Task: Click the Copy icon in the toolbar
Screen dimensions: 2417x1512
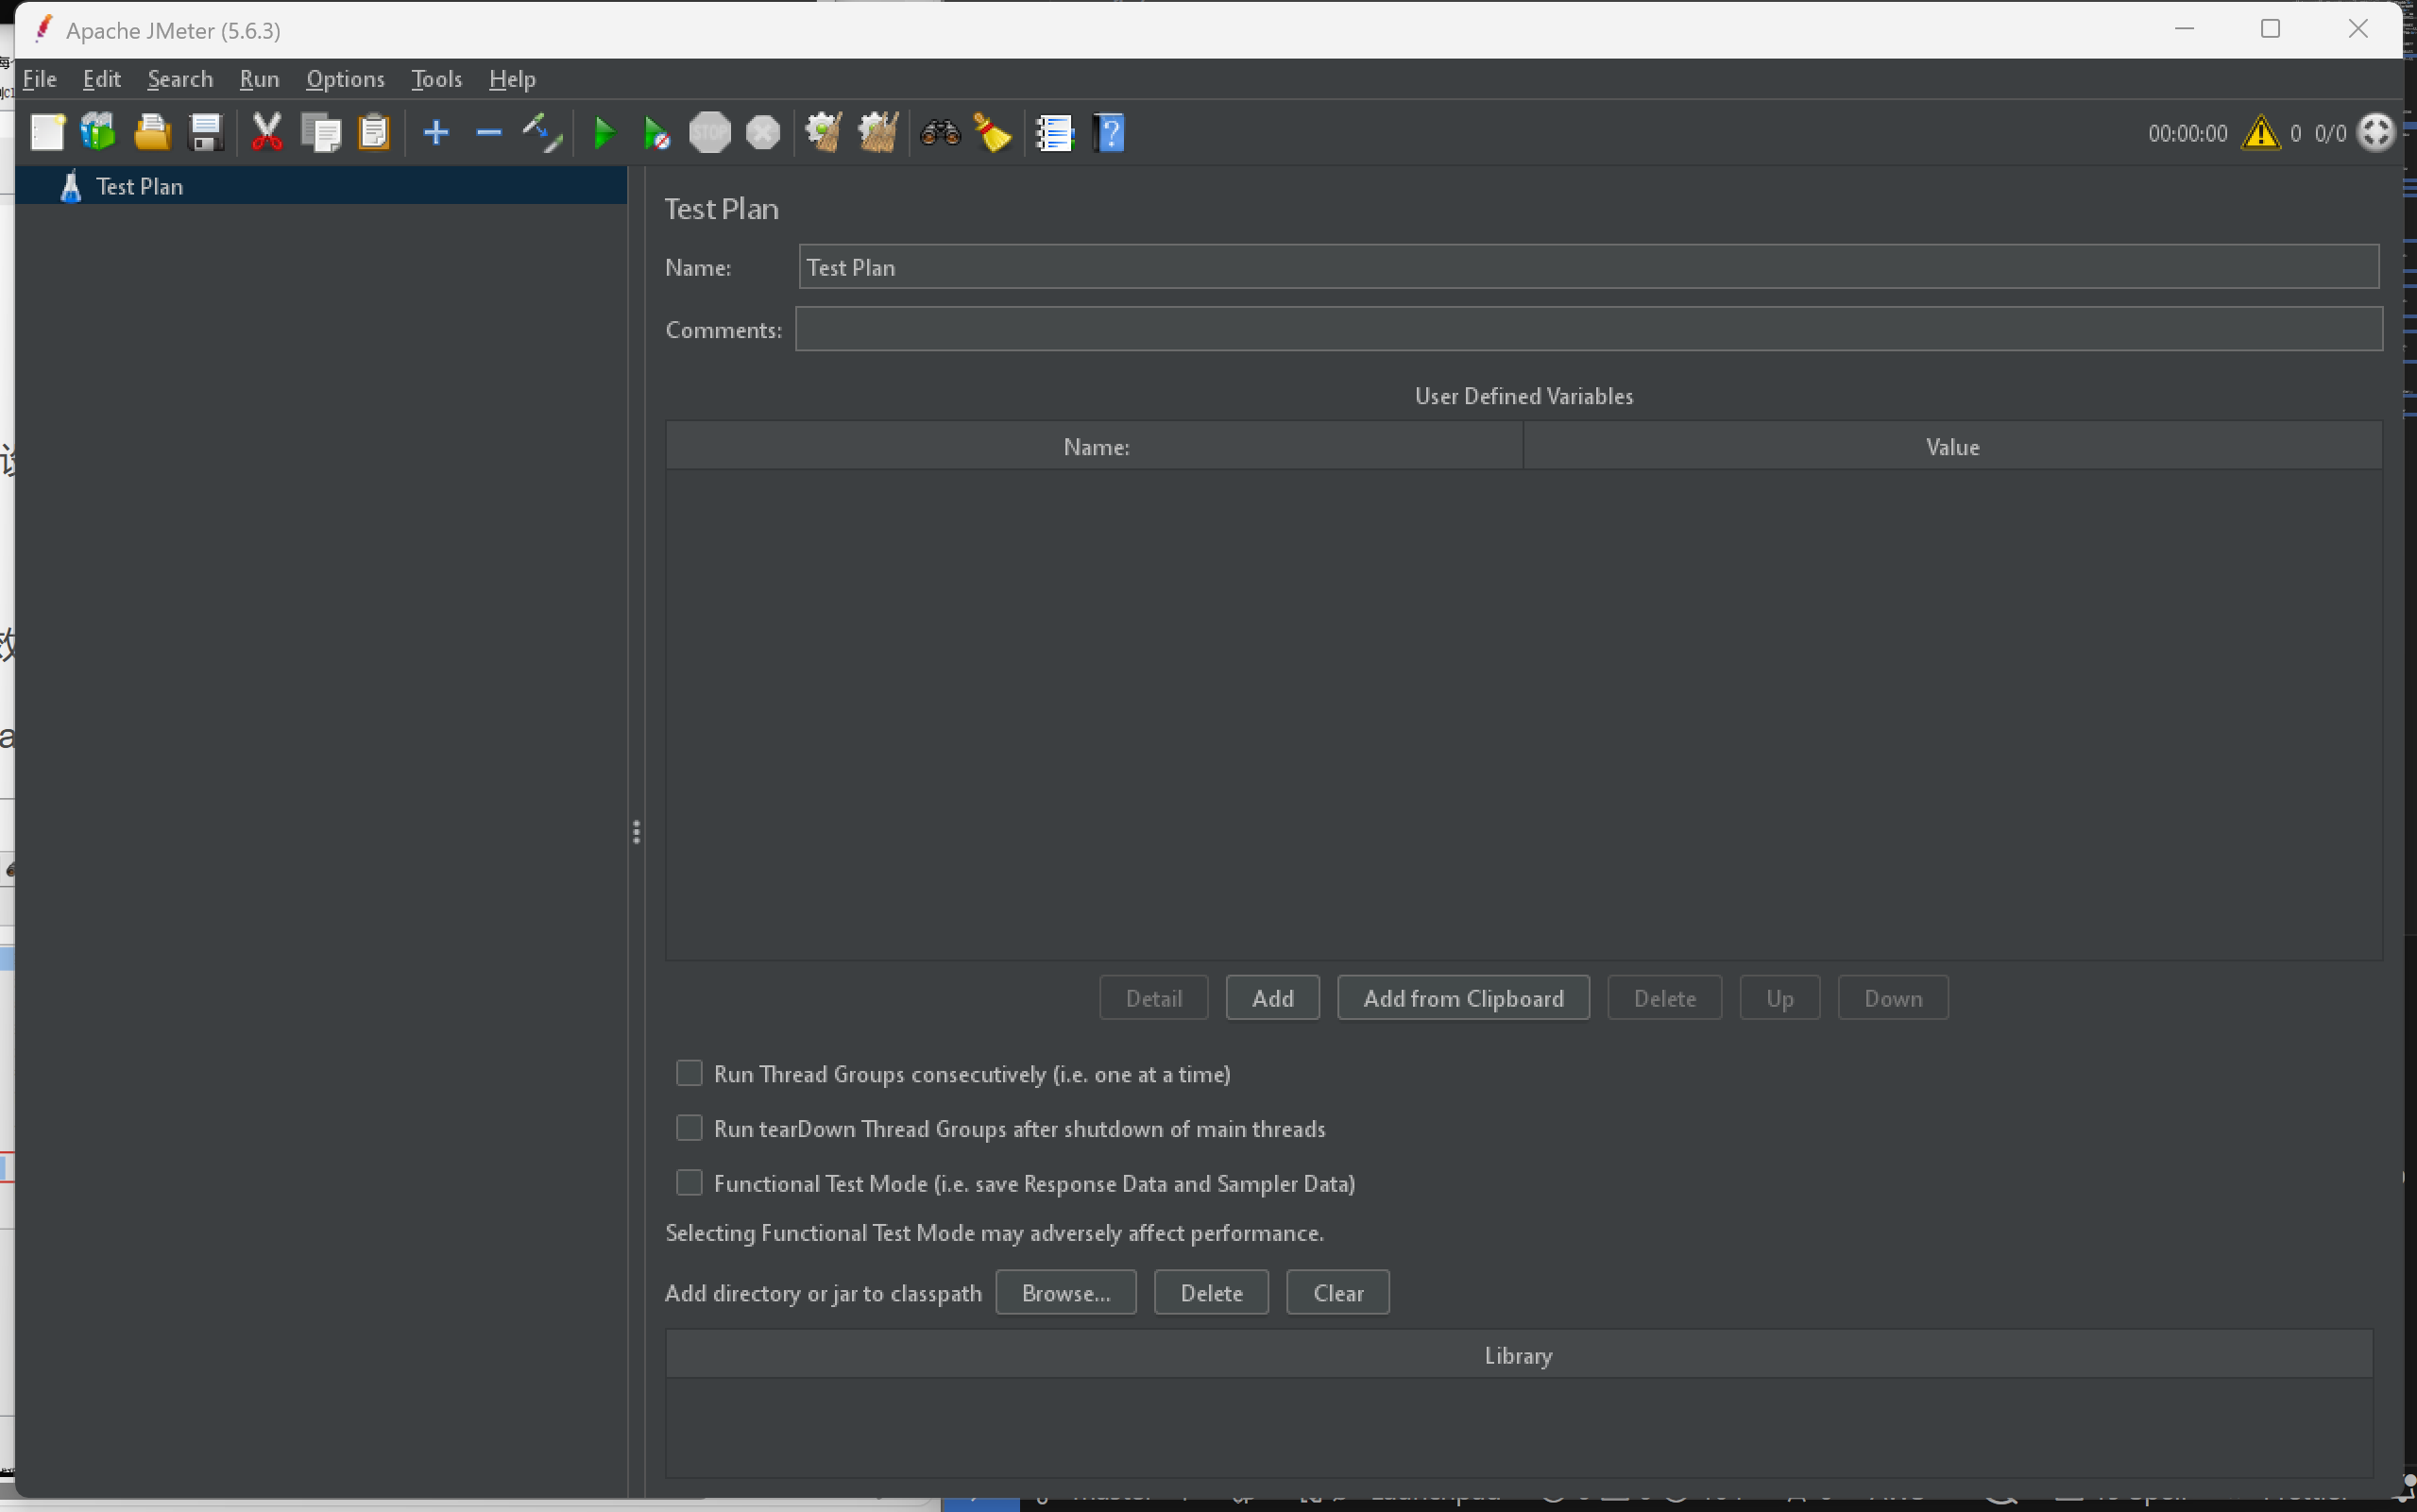Action: click(x=321, y=132)
